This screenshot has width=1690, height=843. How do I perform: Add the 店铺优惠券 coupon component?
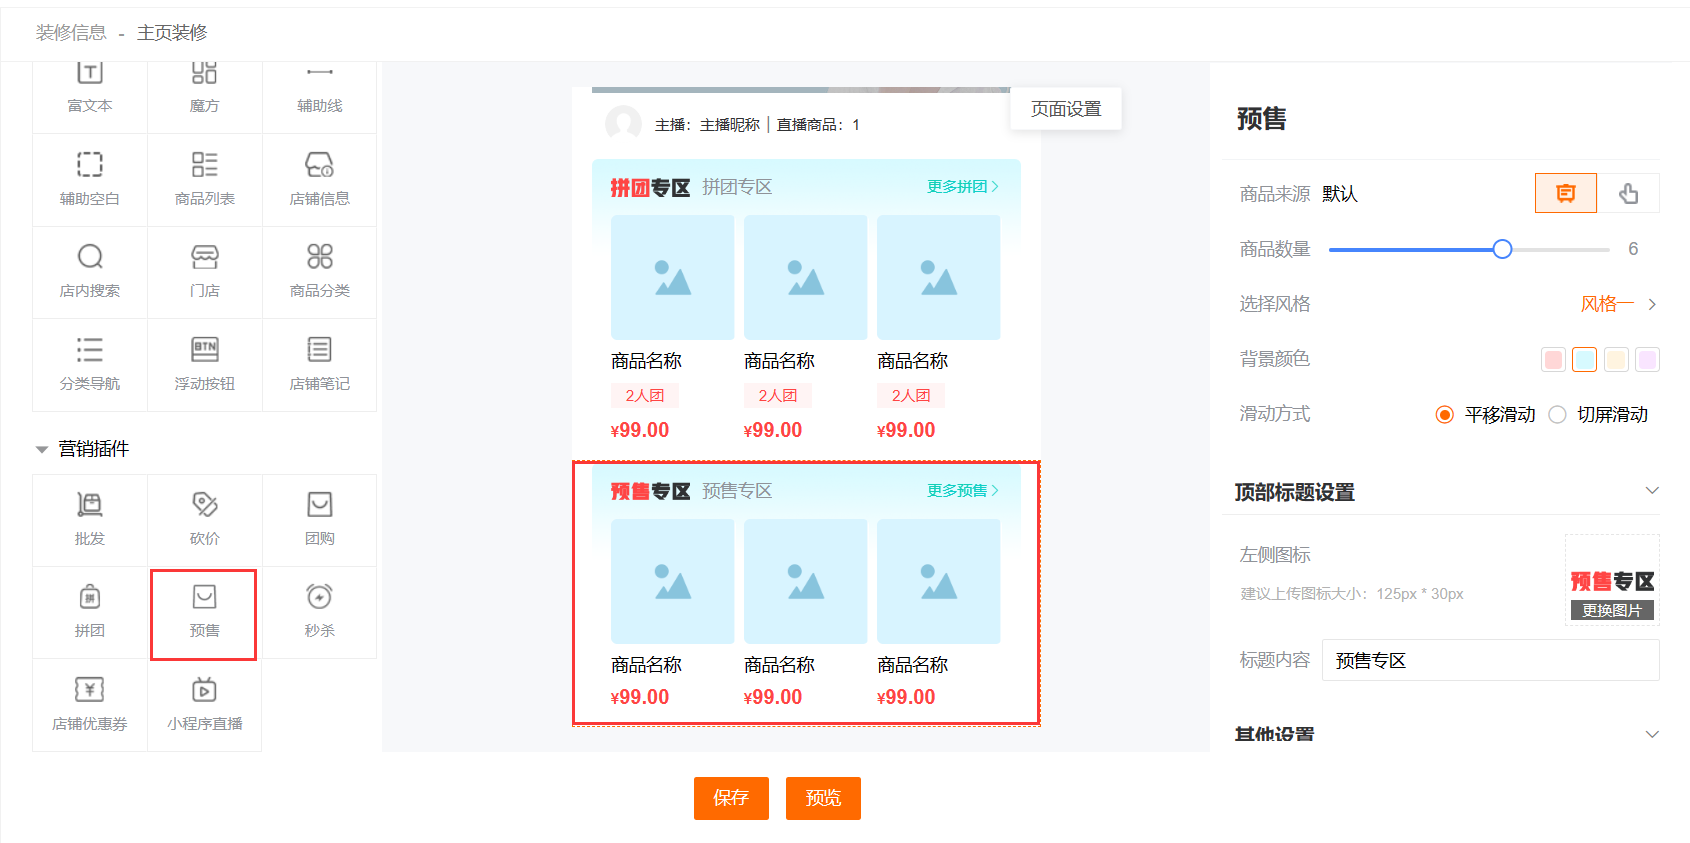(90, 705)
